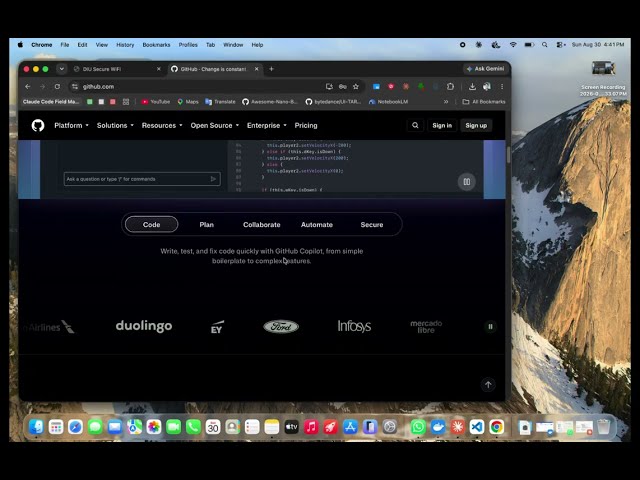Open the History menu

click(125, 45)
